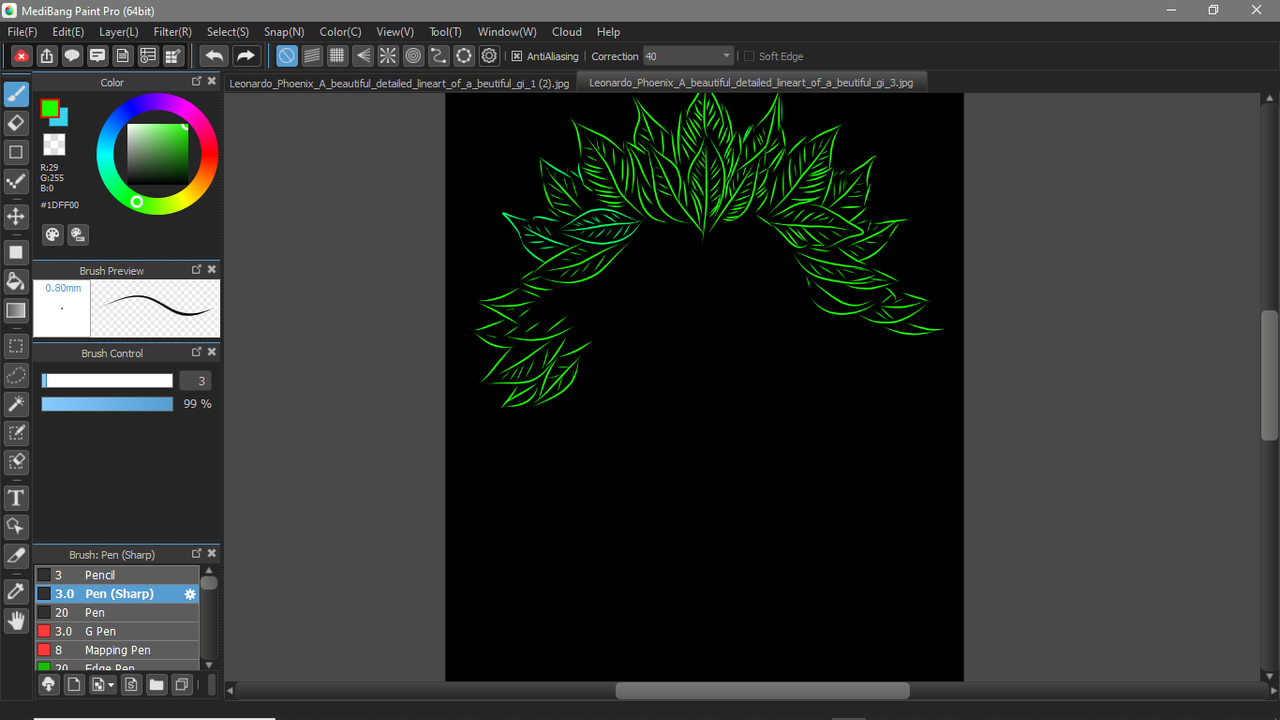Click the brush size slider
Screen dimensions: 1280x720
pos(107,381)
